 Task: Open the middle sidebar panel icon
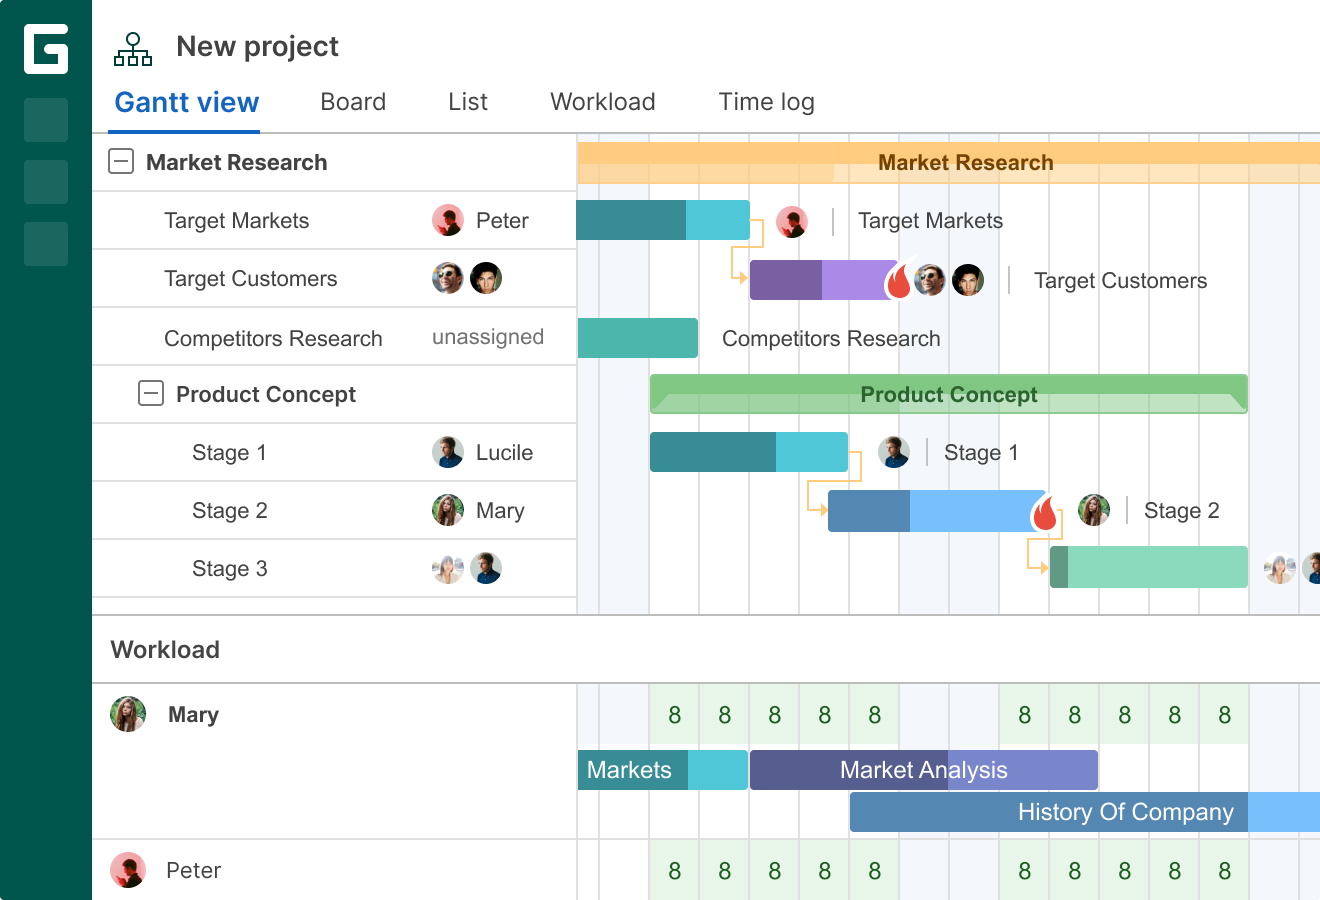pyautogui.click(x=45, y=182)
